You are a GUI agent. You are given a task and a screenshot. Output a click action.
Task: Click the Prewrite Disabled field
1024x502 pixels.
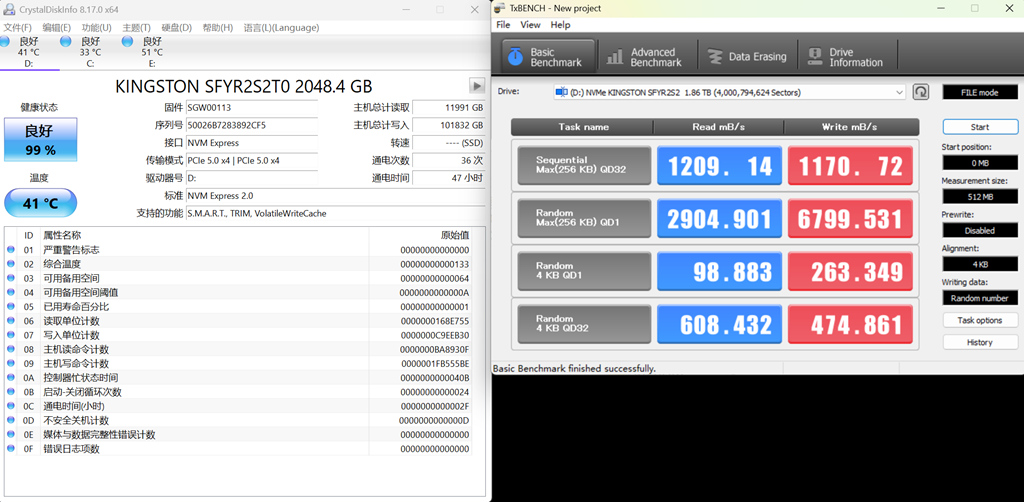(x=980, y=230)
